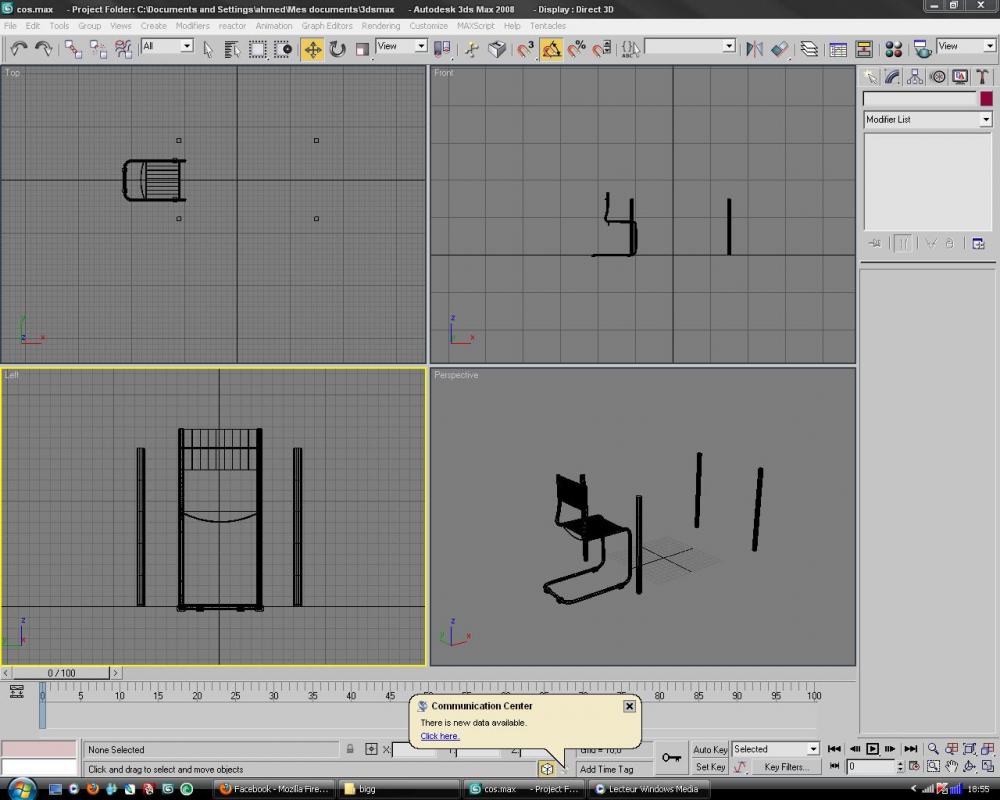The image size is (1000, 800).
Task: Click the object name input field
Action: [919, 99]
